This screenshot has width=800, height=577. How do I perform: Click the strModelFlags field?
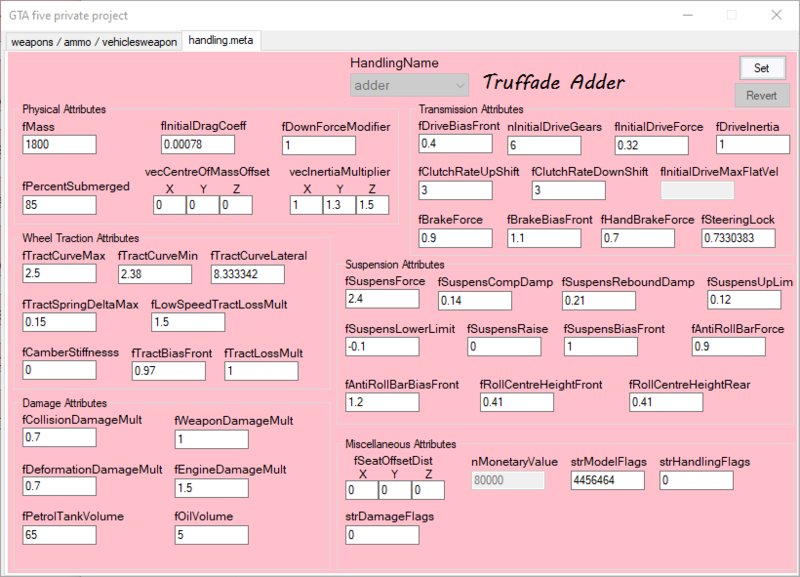click(x=607, y=480)
